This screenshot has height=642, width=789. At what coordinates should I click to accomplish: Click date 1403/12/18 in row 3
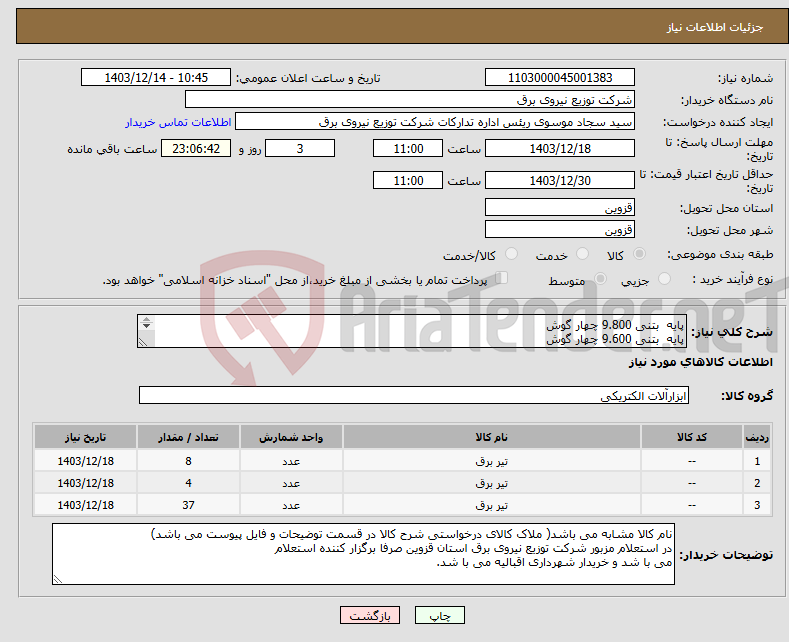point(86,505)
